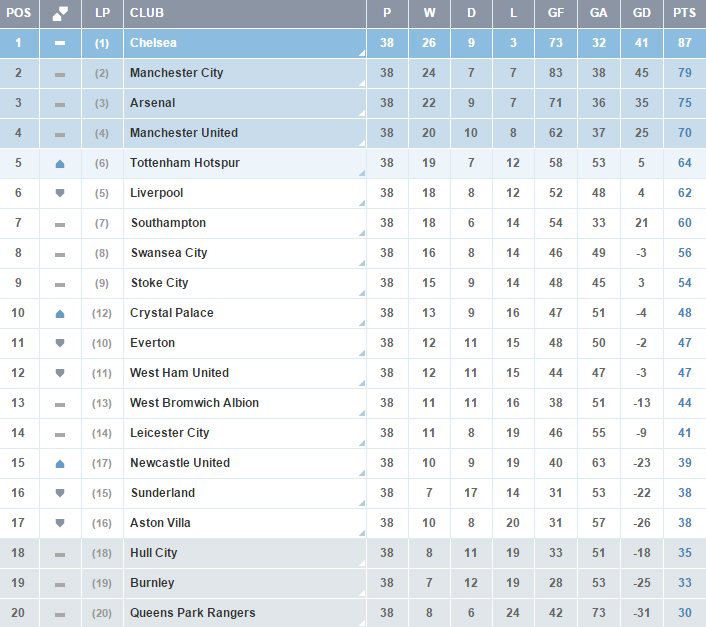Click the LP column header
This screenshot has width=706, height=627.
pos(102,13)
